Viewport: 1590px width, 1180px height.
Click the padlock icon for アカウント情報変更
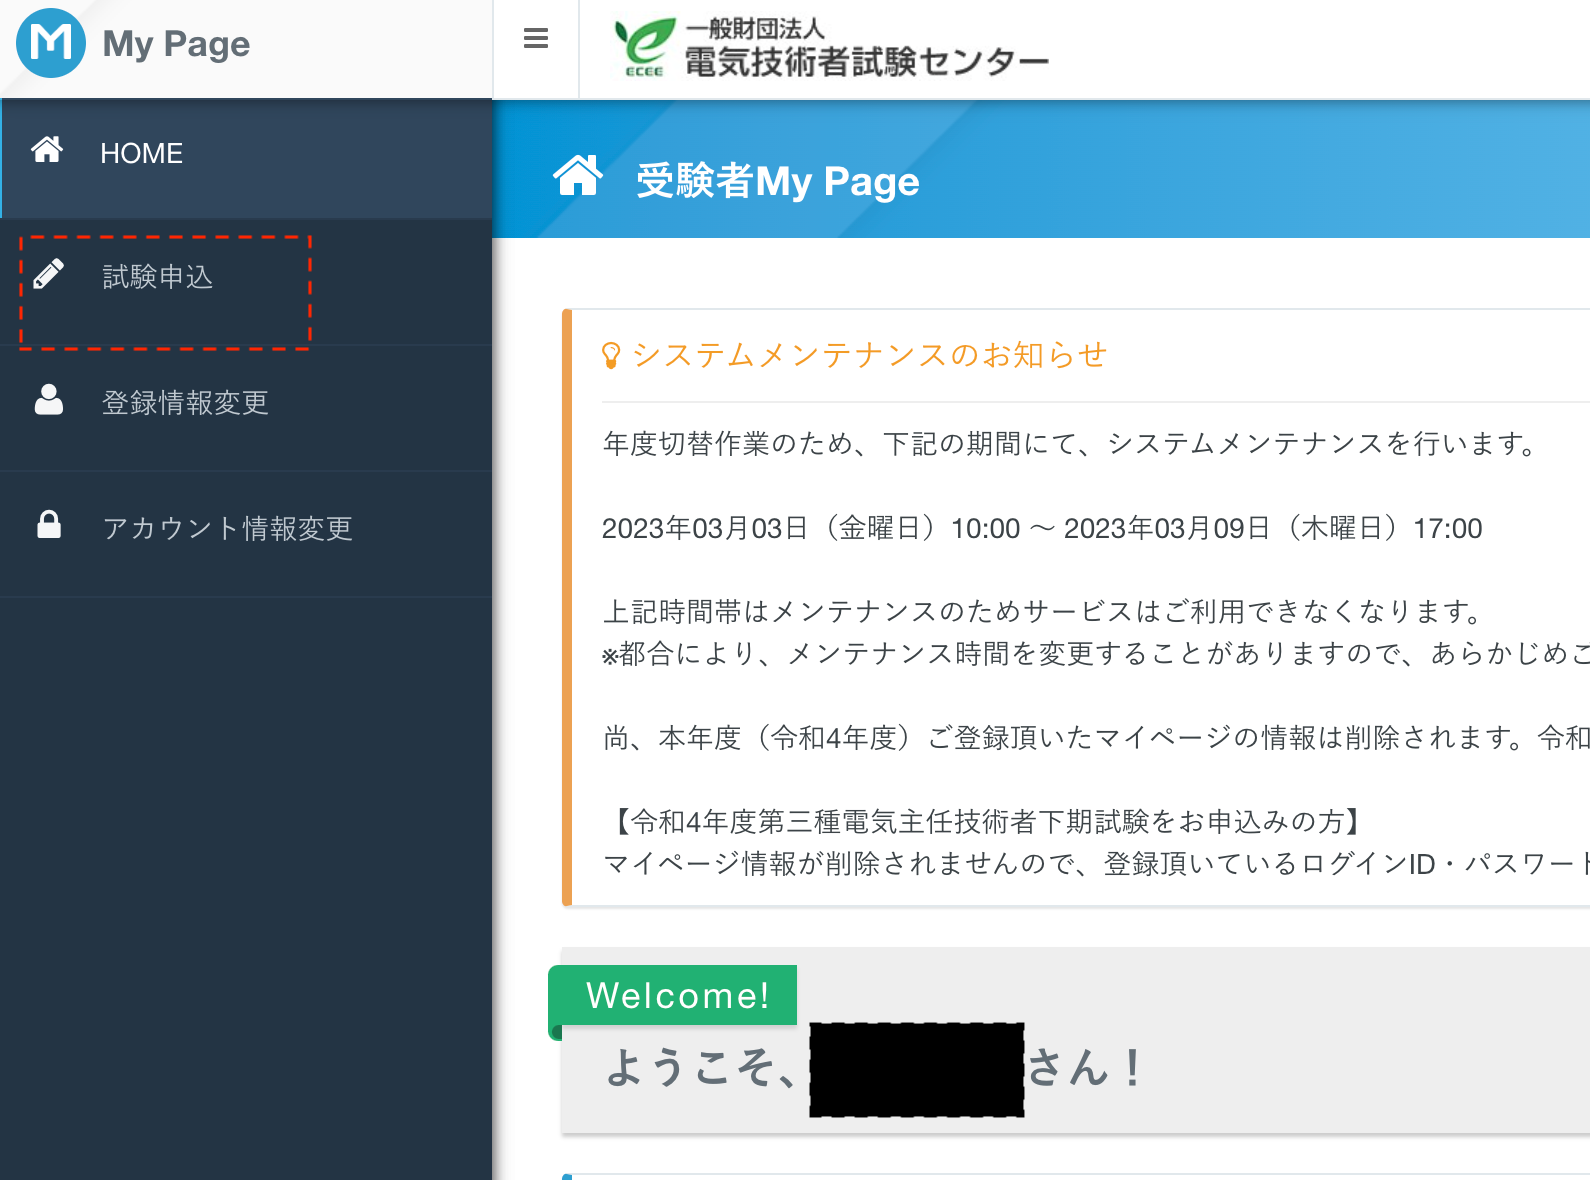point(48,525)
